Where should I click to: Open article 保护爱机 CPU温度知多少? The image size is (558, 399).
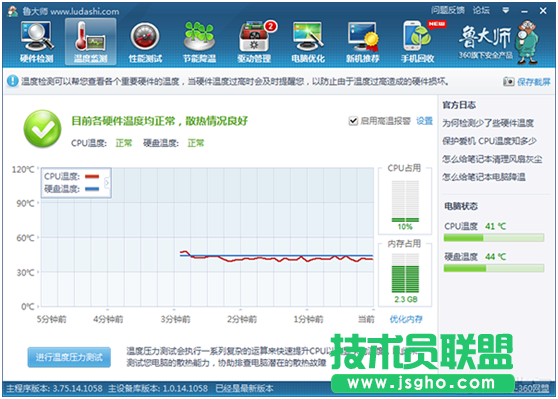click(x=489, y=141)
